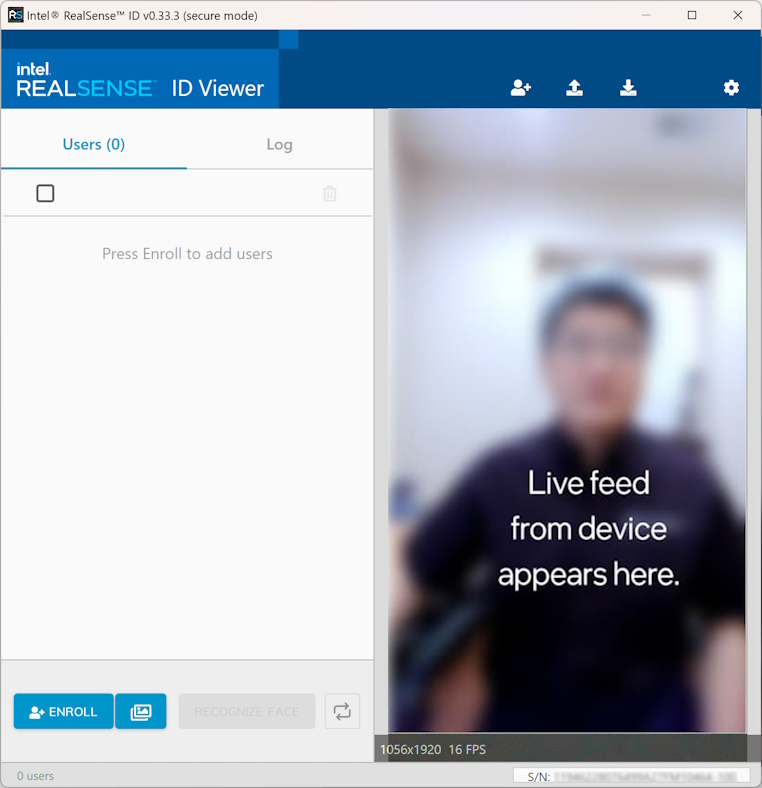Click the '0 users' status bar text
The height and width of the screenshot is (788, 762).
pos(35,776)
